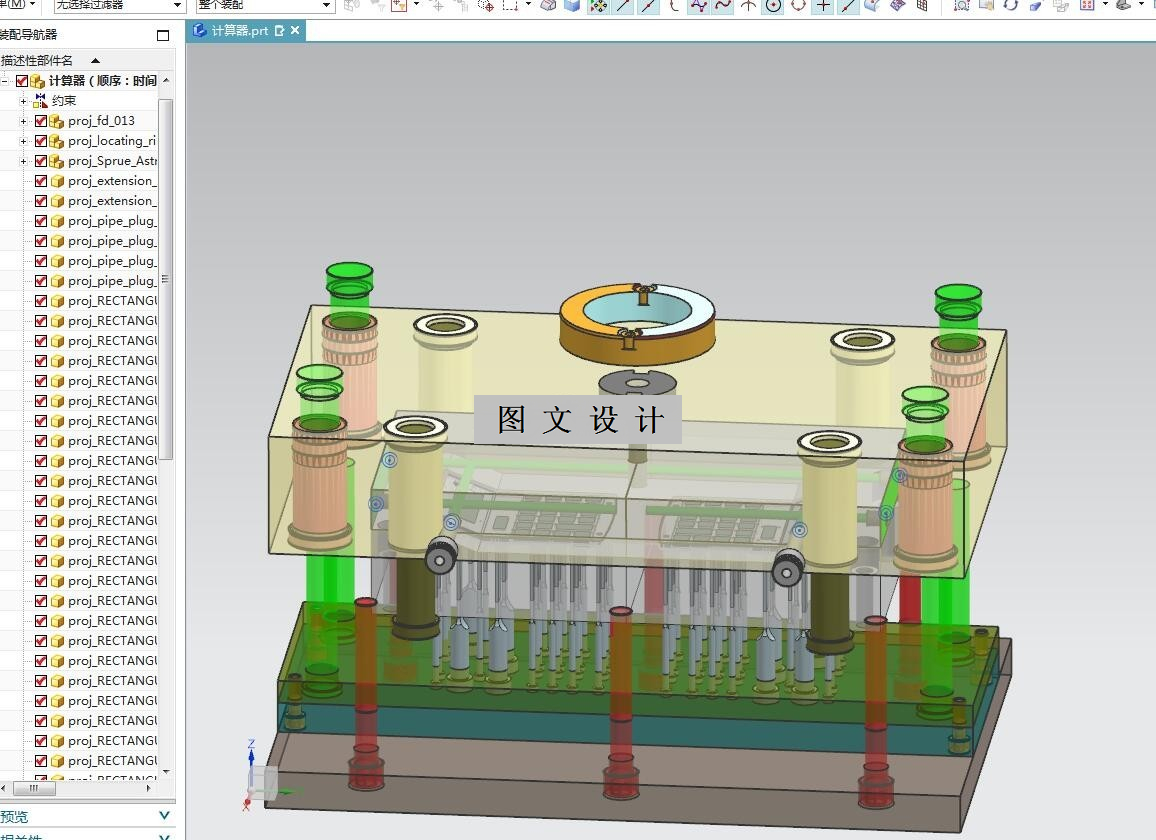Click navigator horizontal scrollbar right arrow
This screenshot has width=1156, height=840.
pyautogui.click(x=150, y=788)
